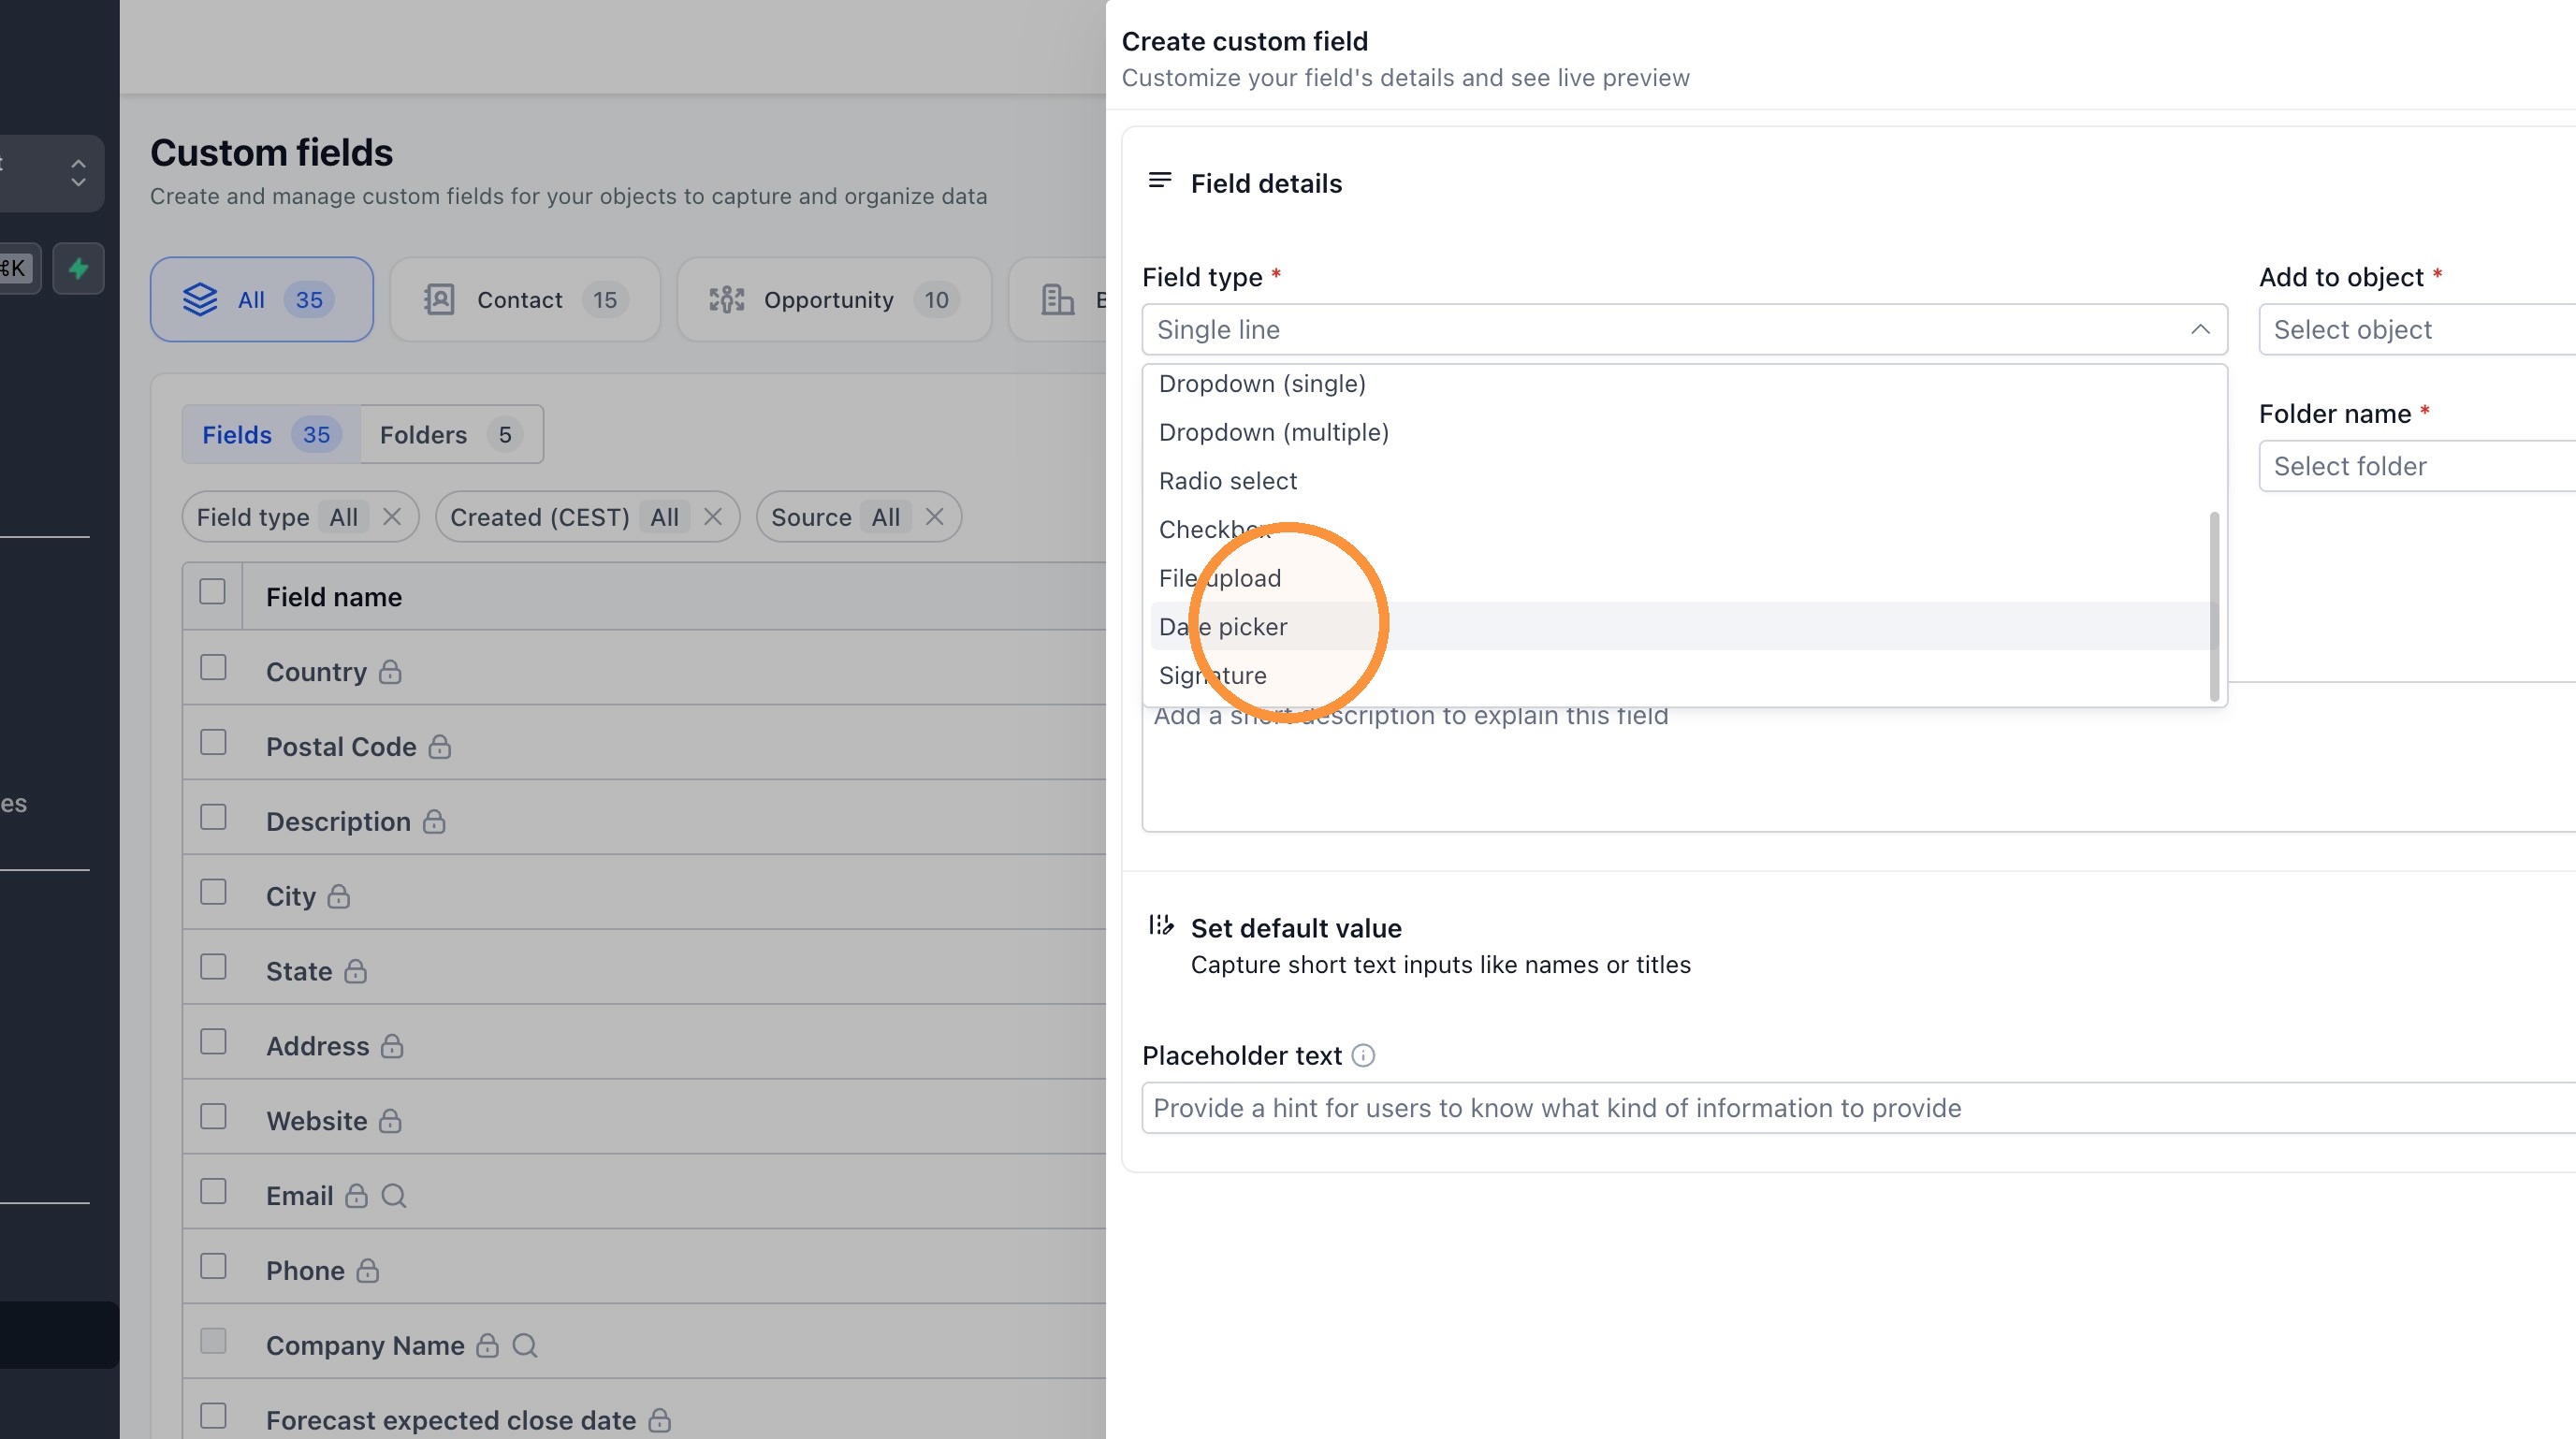The height and width of the screenshot is (1439, 2576).
Task: Check the State row checkbox
Action: [213, 968]
